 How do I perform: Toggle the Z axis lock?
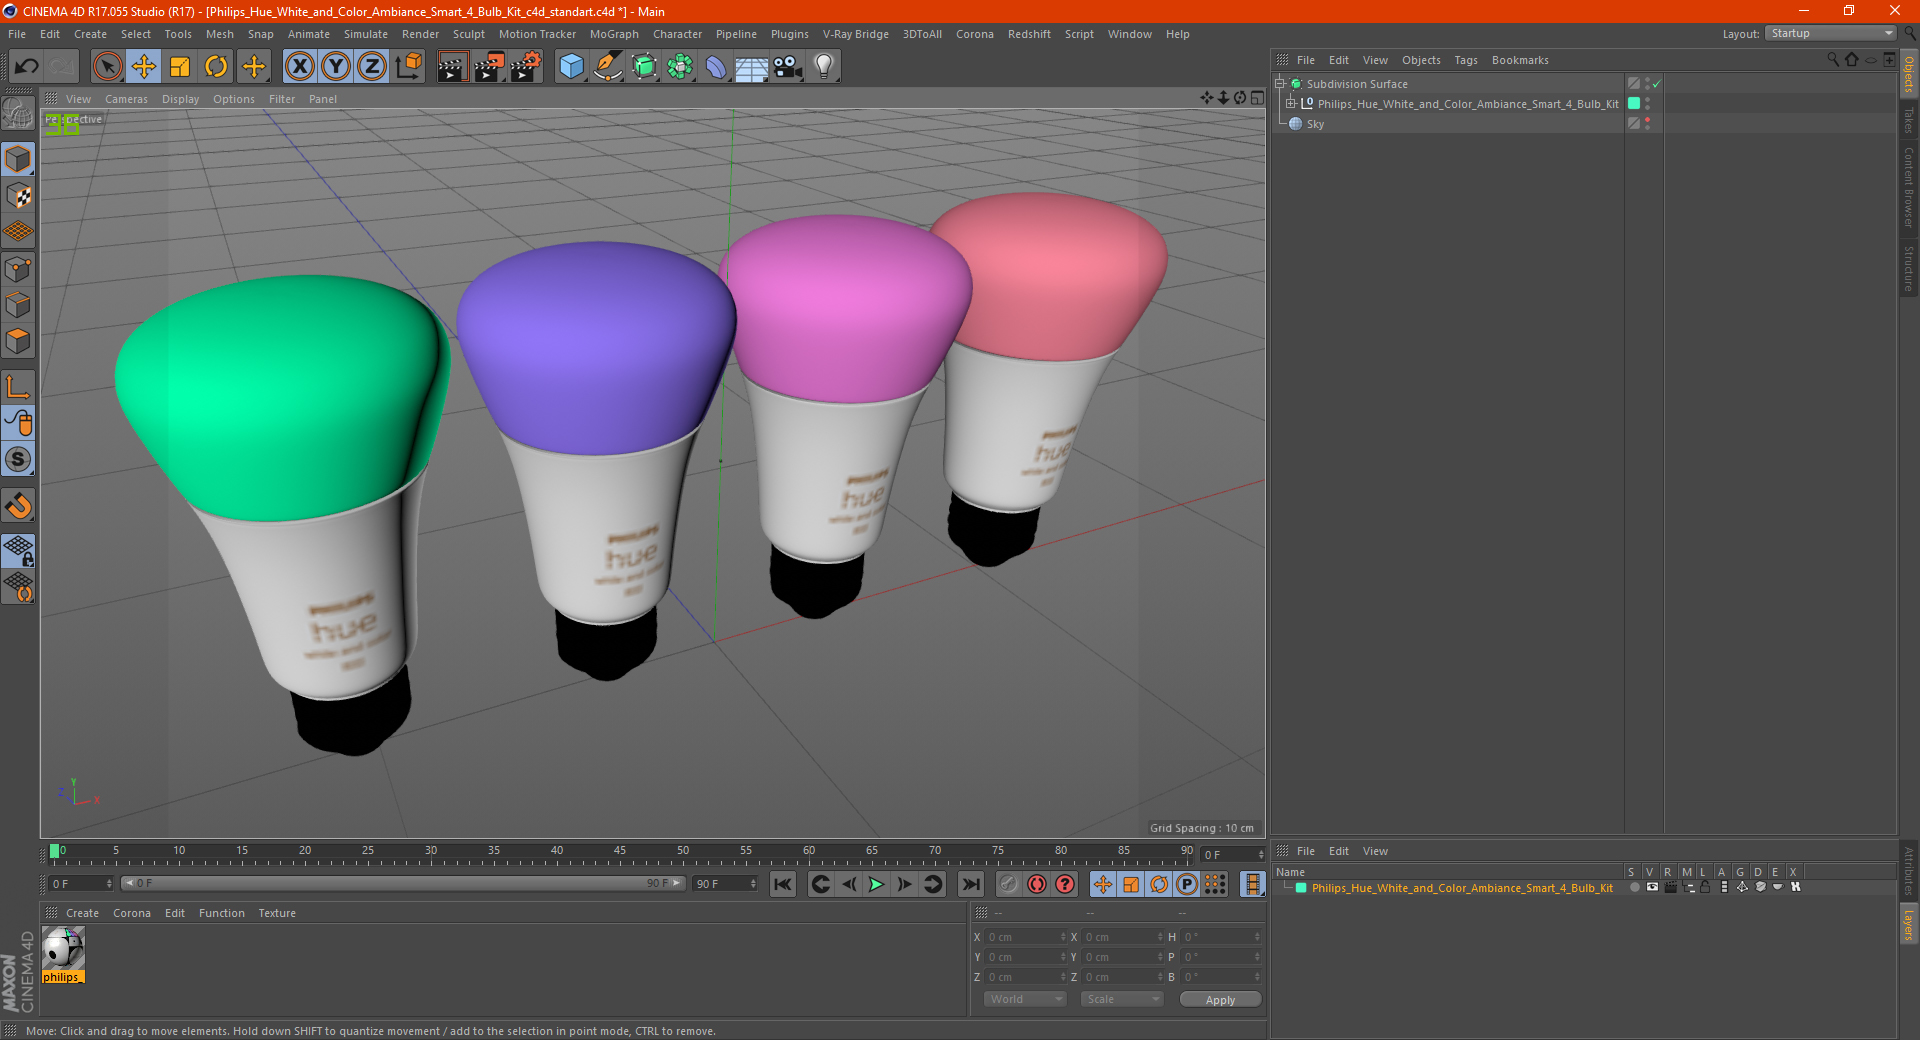(x=372, y=67)
